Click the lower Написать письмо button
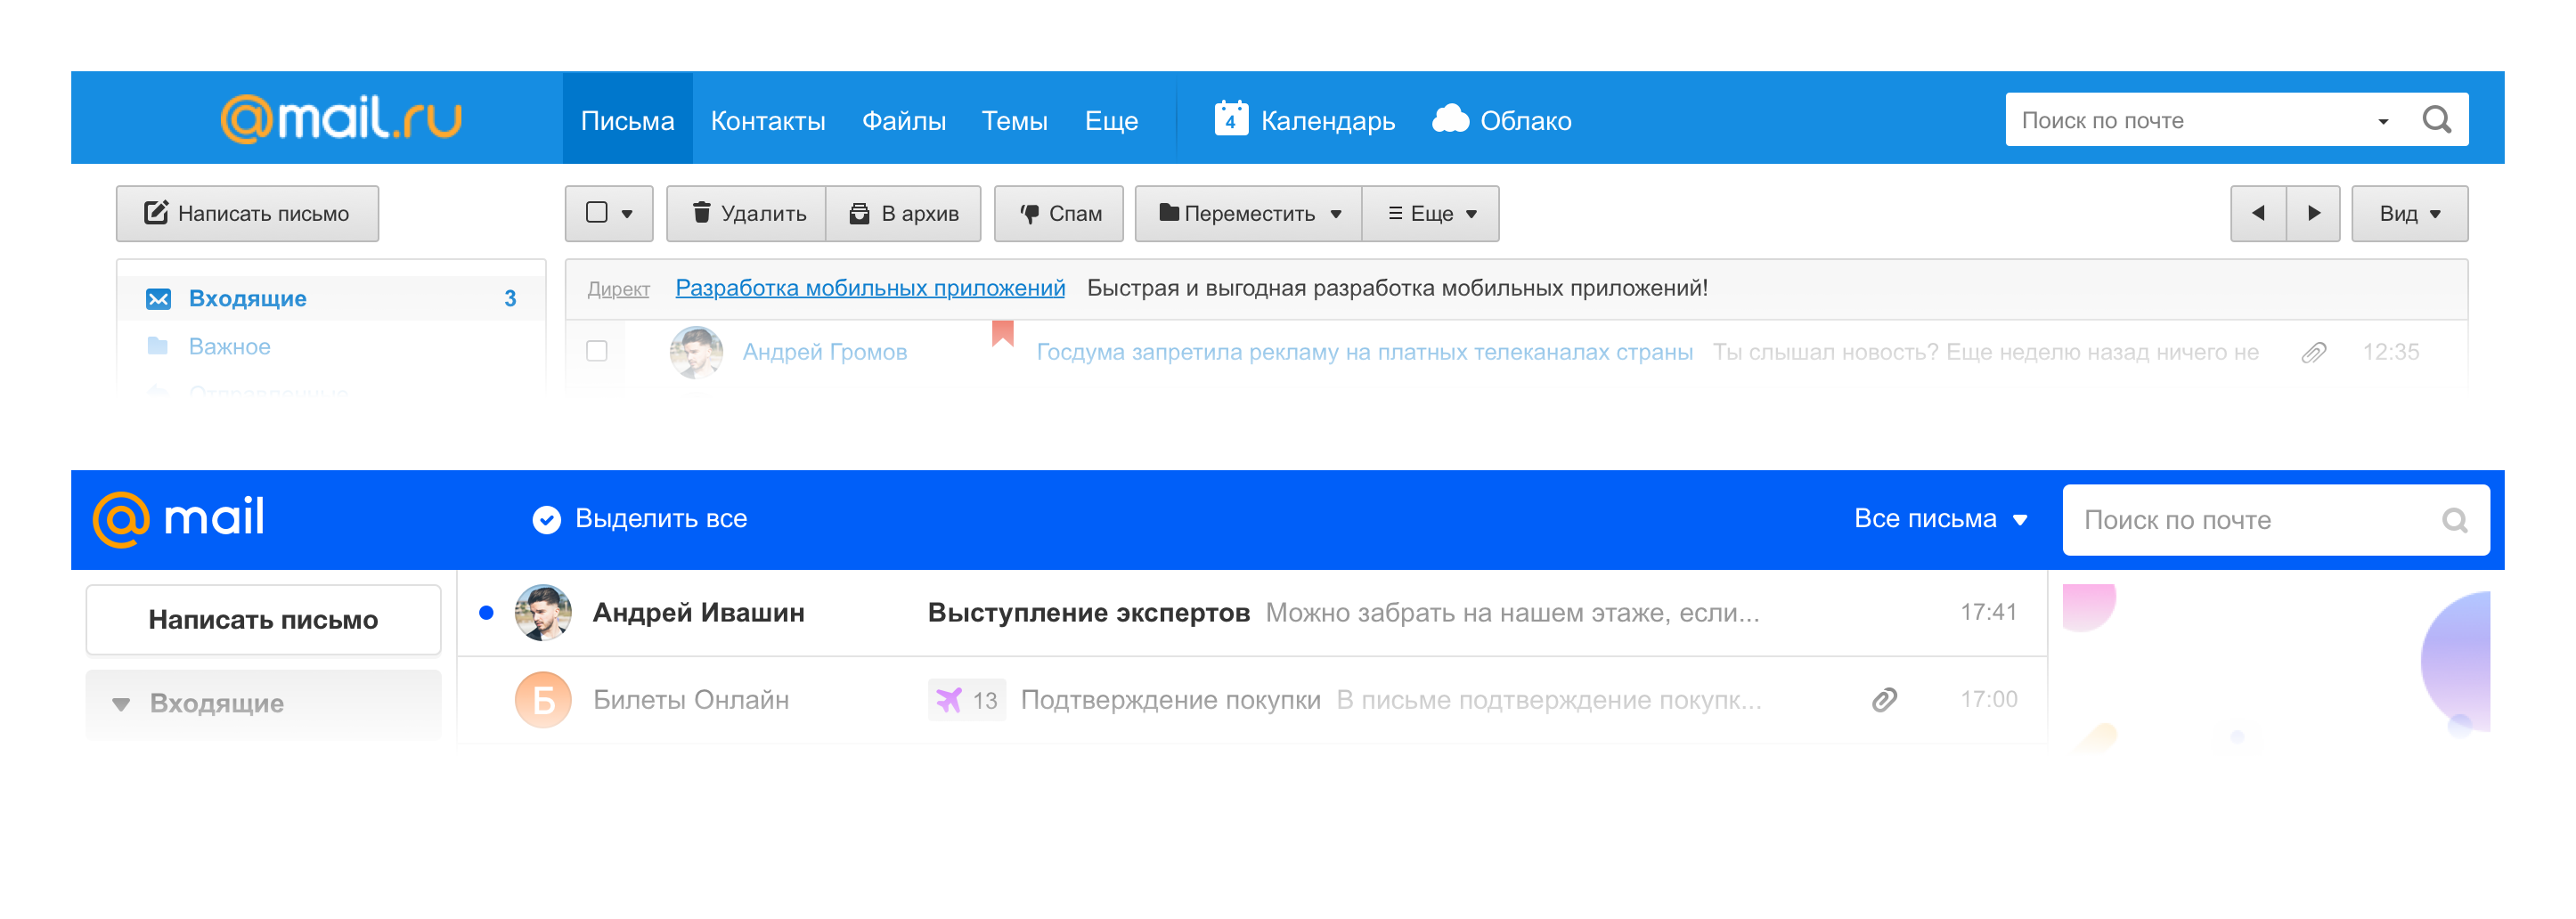2576x919 pixels. (263, 620)
